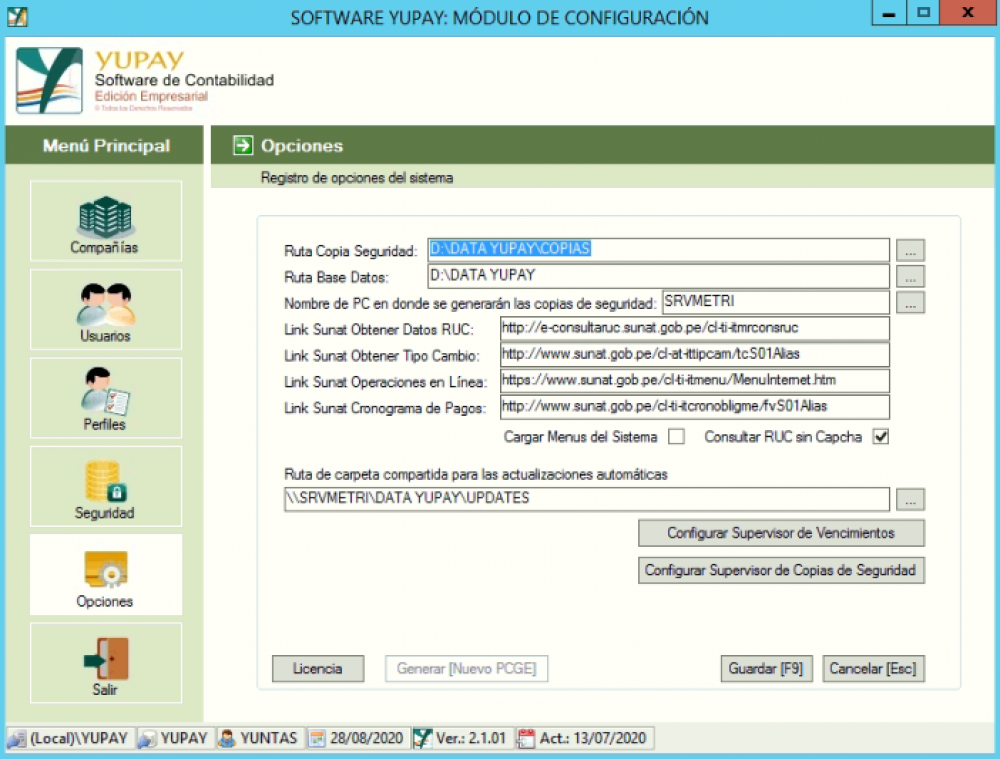Click the 'Link Sunat Cronograma de Pagos:' label
Image resolution: width=1000 pixels, height=759 pixels.
pyautogui.click(x=385, y=408)
